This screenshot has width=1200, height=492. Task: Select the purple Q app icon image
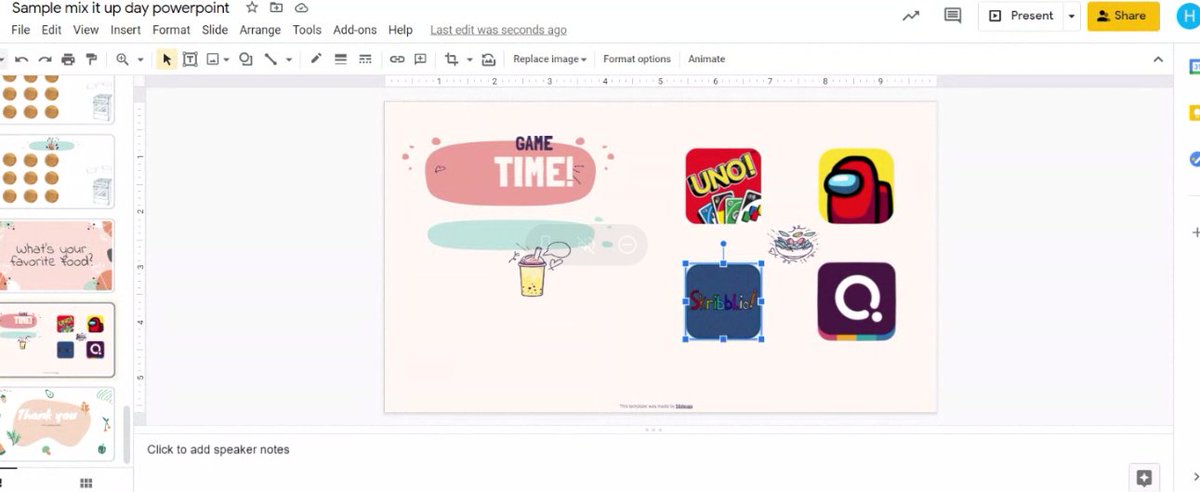click(856, 301)
